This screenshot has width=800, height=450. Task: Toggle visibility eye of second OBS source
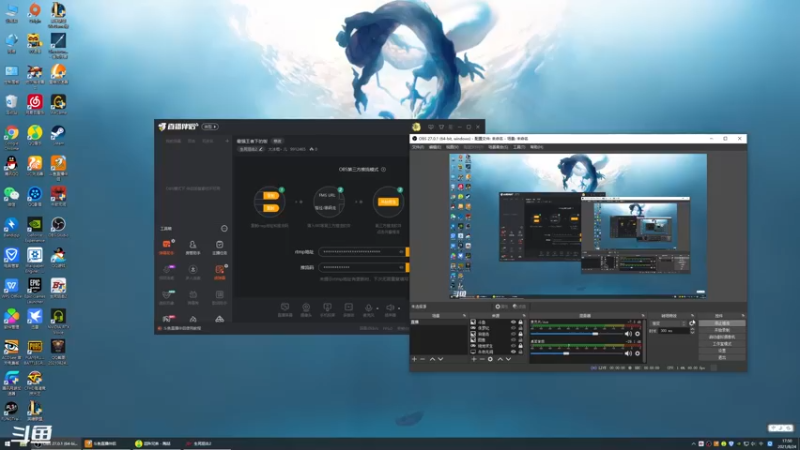pos(513,328)
